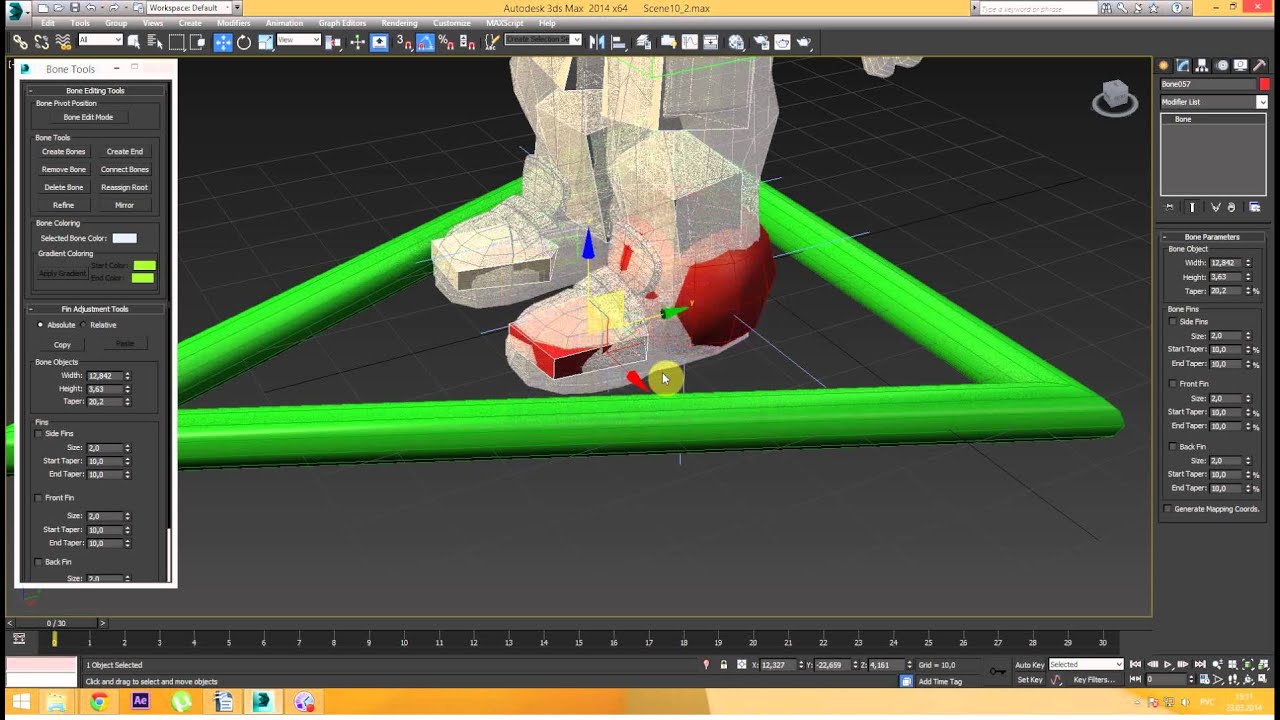Image resolution: width=1280 pixels, height=720 pixels.
Task: Open the Customize menu
Action: coord(452,23)
